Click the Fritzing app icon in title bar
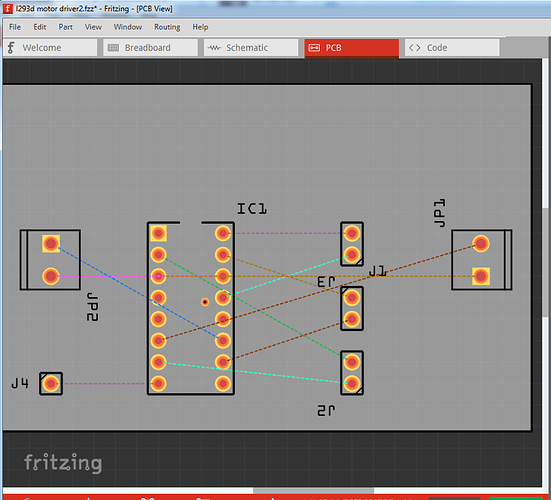The height and width of the screenshot is (500, 551). [8, 8]
